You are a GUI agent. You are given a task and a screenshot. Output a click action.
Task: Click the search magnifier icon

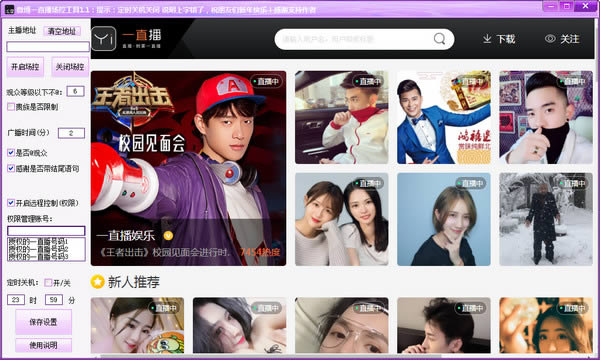(x=439, y=39)
